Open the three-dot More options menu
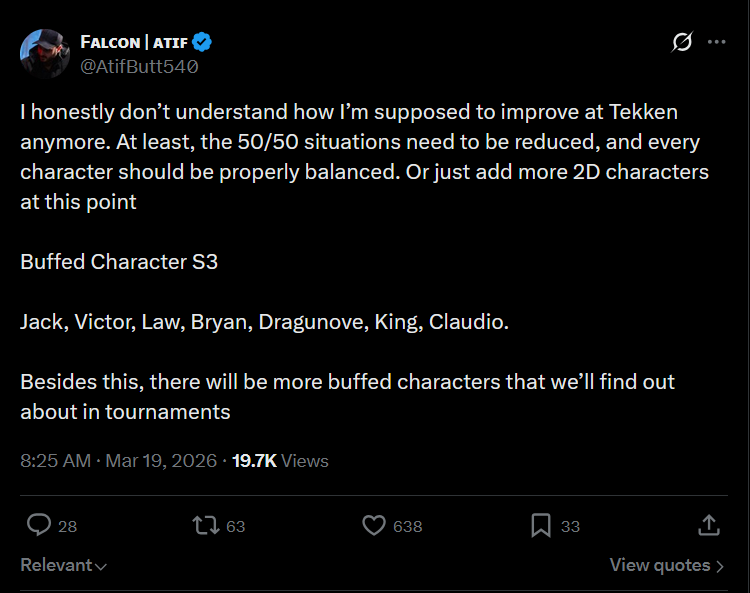Screen dimensions: 750x593 (x=716, y=42)
